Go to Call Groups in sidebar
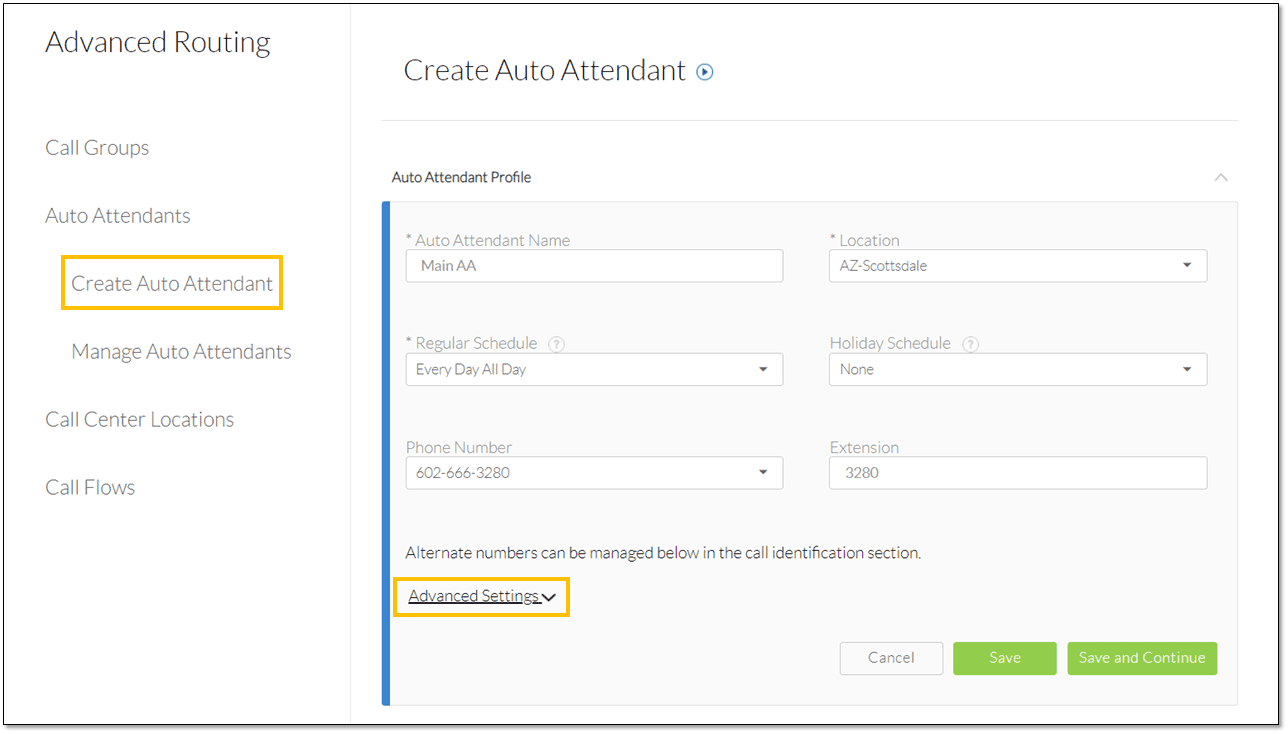 tap(97, 148)
